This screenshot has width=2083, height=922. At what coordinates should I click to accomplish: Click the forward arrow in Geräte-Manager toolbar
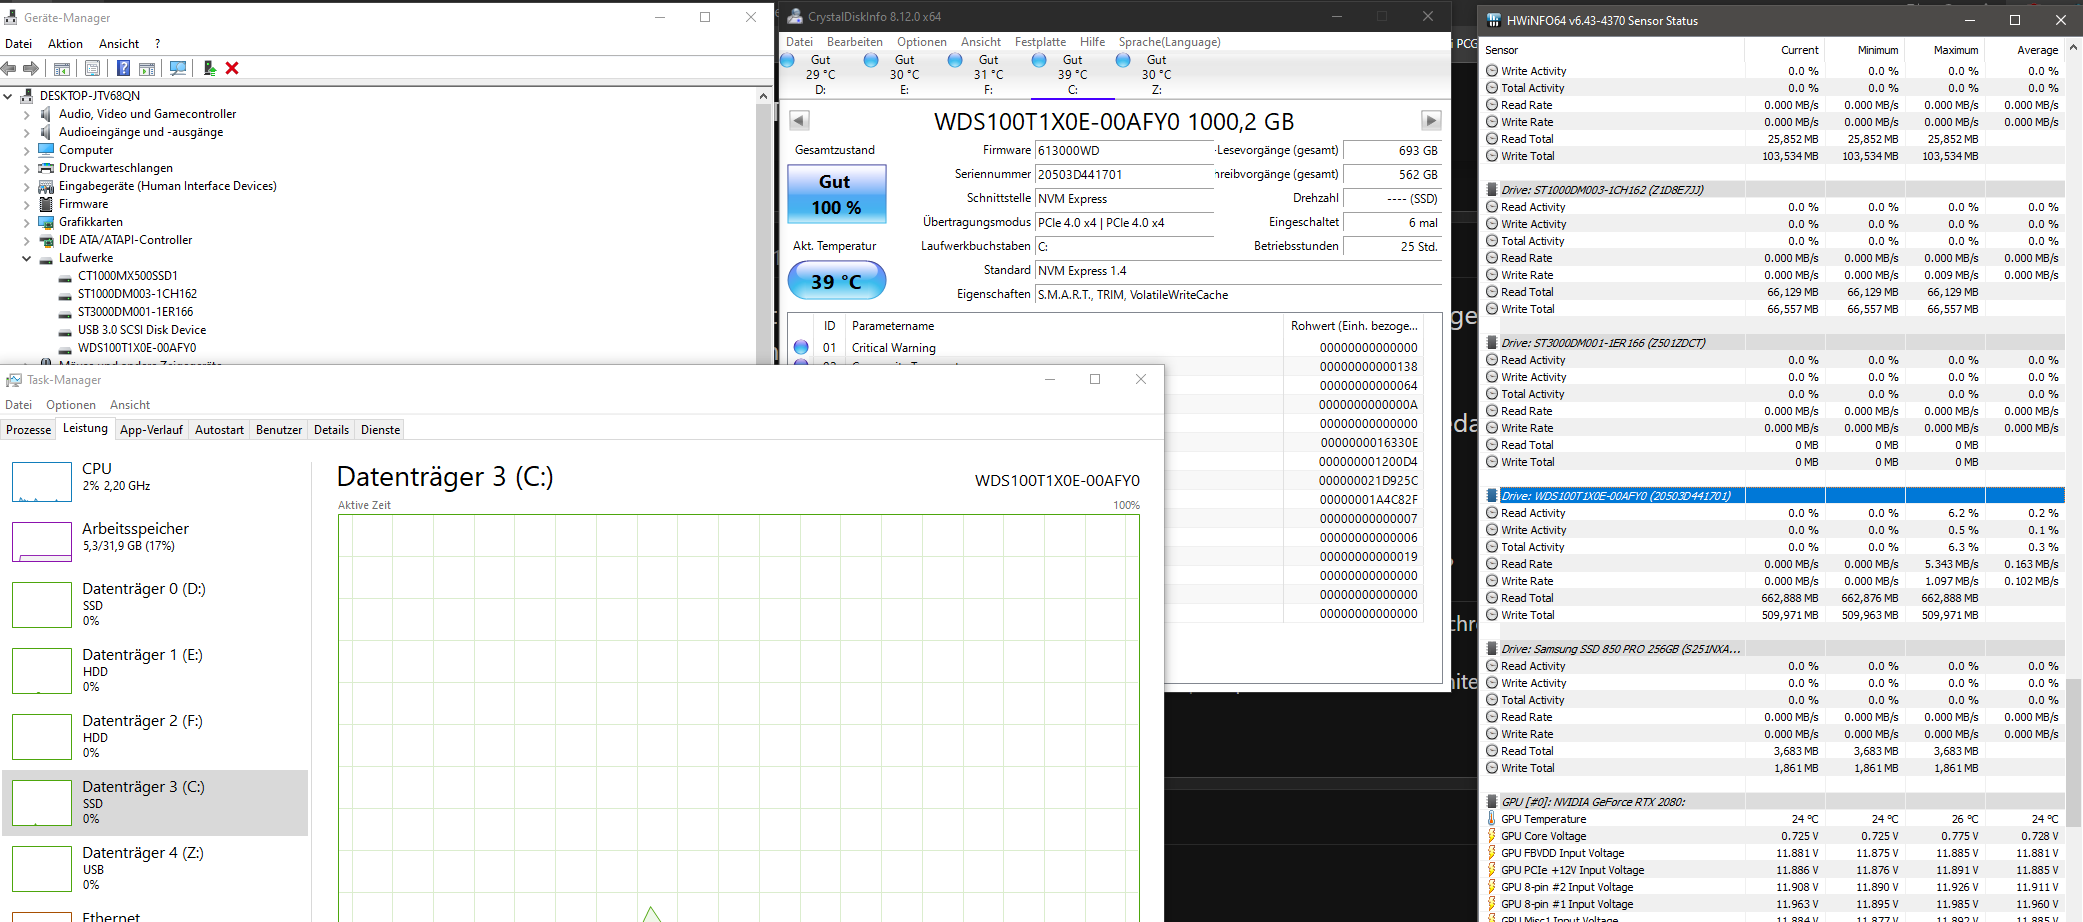coord(31,68)
